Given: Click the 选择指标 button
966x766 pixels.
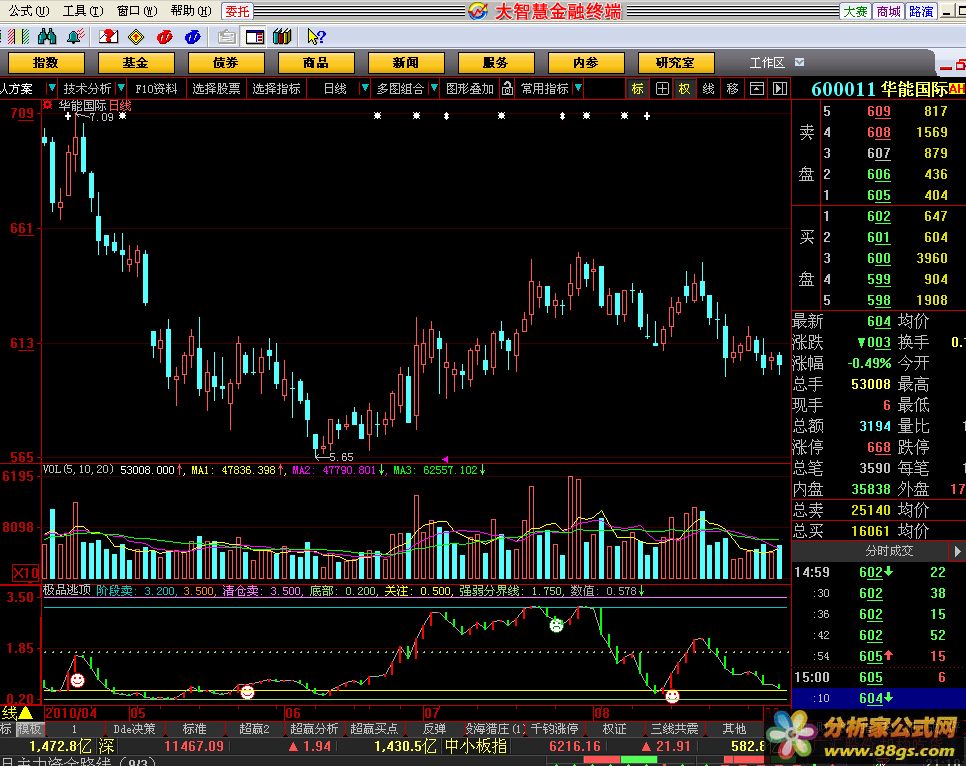Looking at the screenshot, I should coord(276,89).
